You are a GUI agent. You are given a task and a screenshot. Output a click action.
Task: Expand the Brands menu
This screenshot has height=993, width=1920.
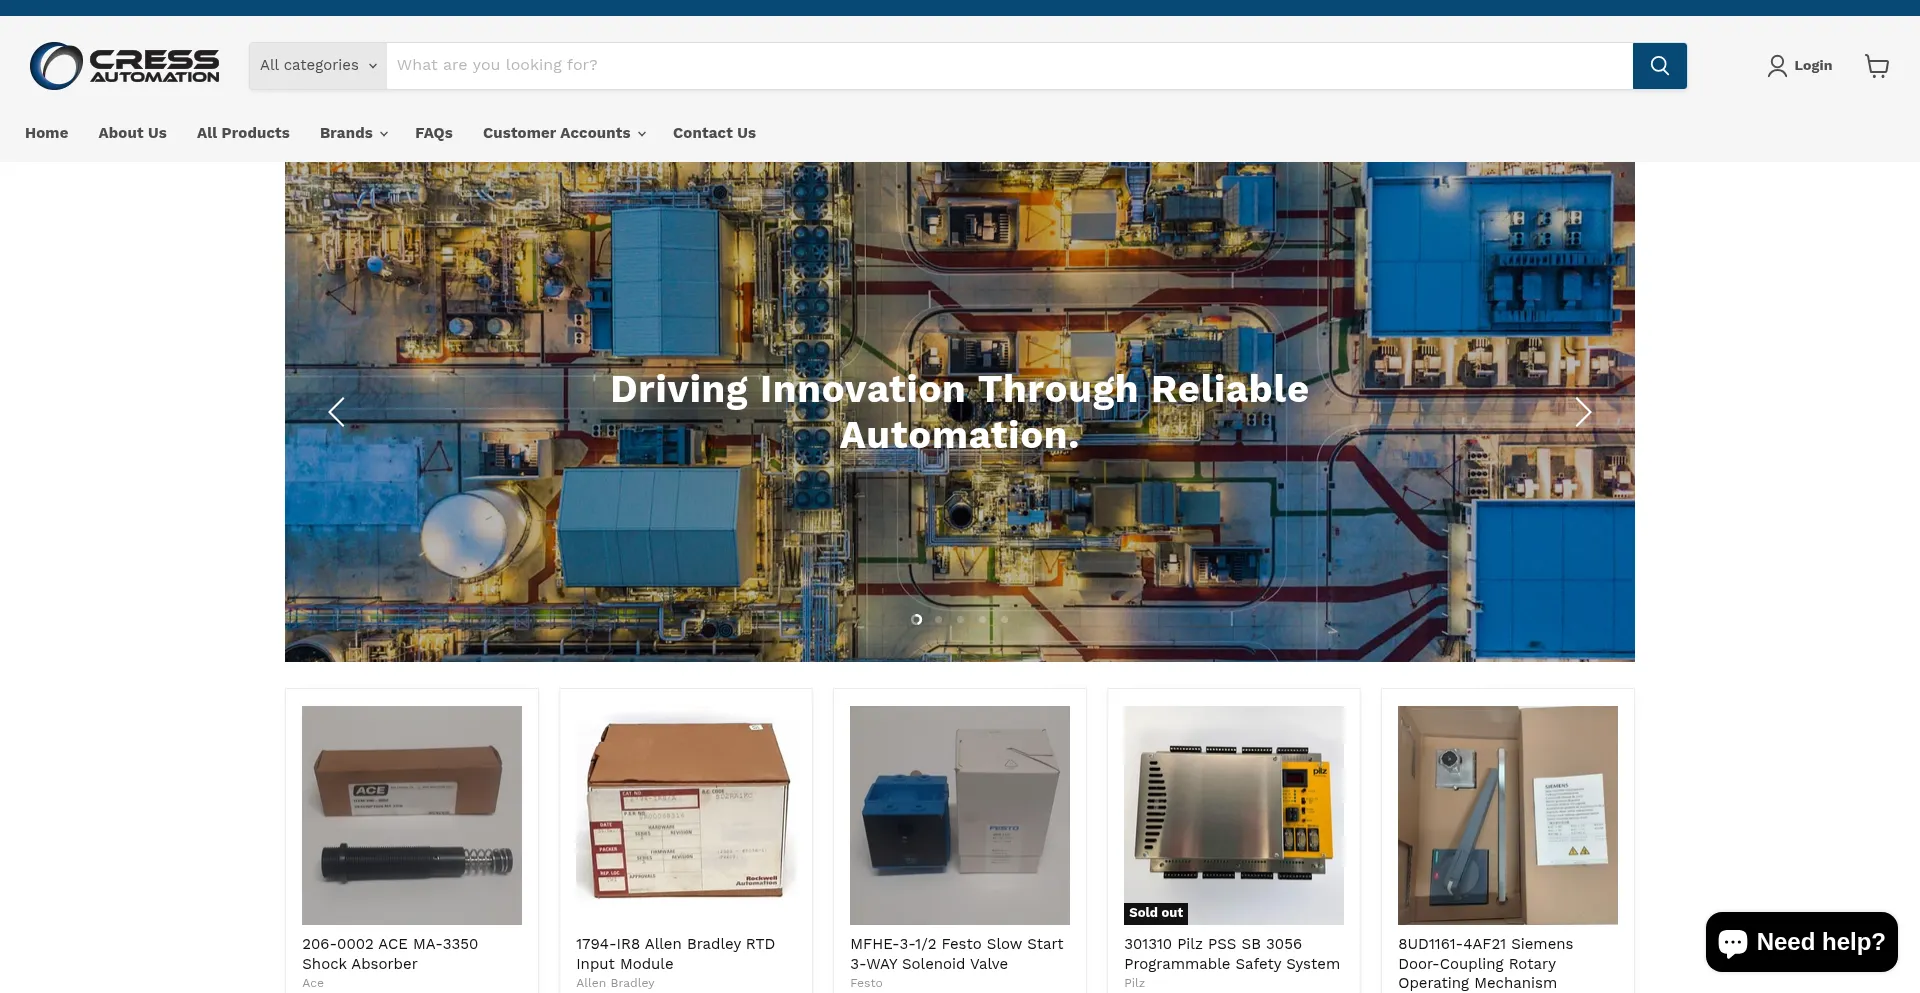click(353, 133)
